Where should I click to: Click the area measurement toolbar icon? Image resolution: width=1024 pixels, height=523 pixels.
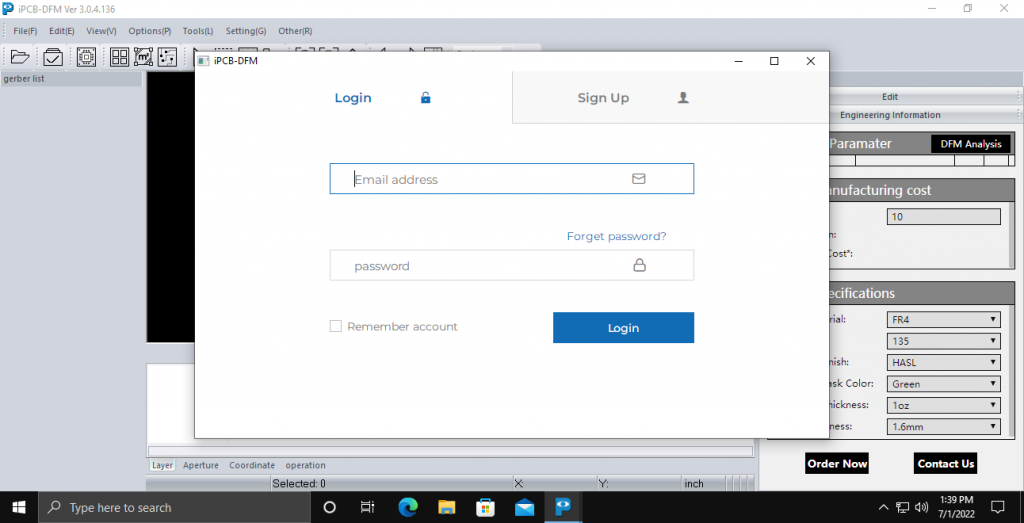coord(143,57)
